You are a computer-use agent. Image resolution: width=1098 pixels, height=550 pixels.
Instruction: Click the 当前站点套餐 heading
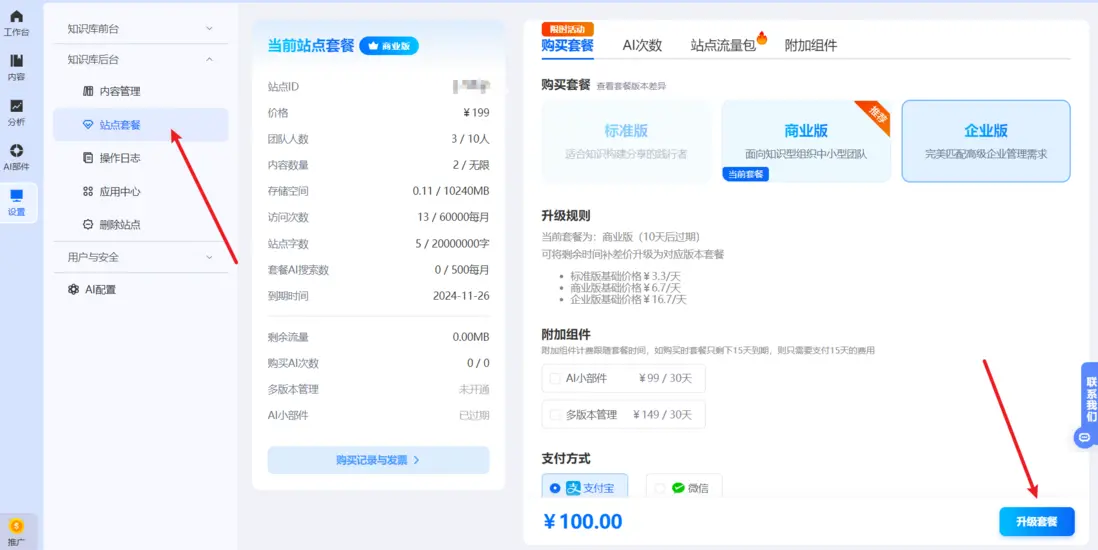[310, 46]
